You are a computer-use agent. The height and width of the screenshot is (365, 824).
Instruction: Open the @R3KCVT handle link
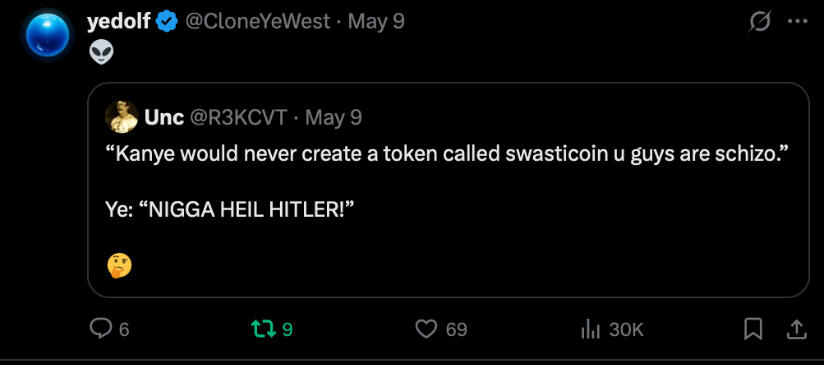[238, 117]
